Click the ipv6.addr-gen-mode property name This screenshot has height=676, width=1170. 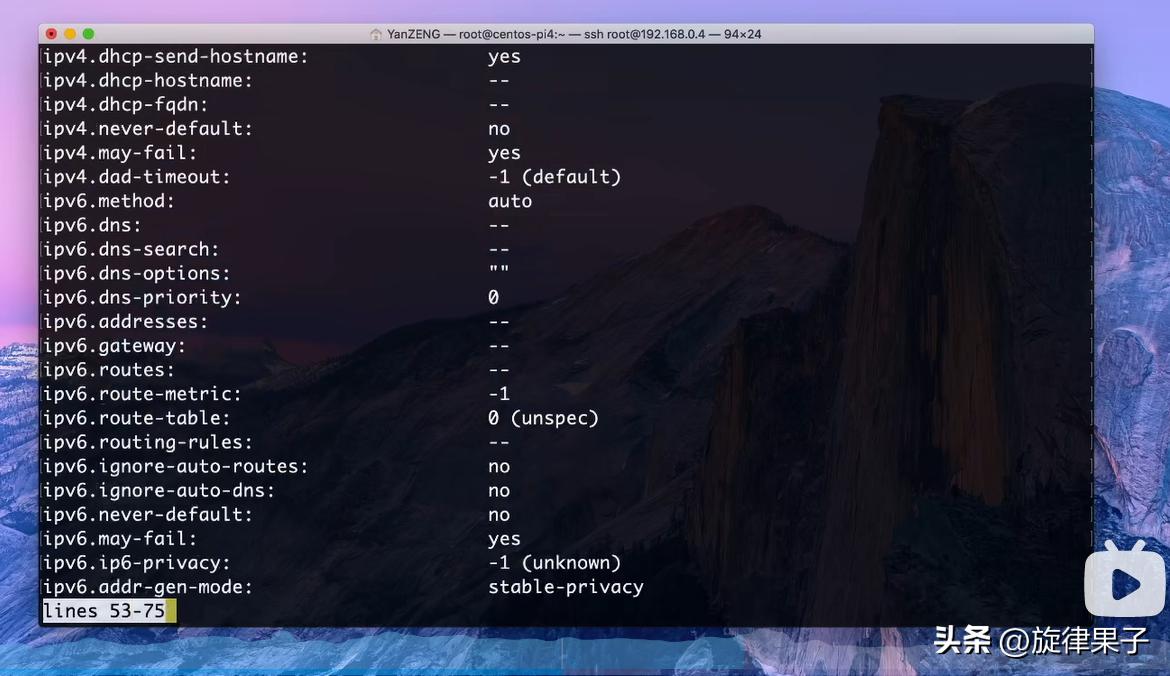click(148, 587)
